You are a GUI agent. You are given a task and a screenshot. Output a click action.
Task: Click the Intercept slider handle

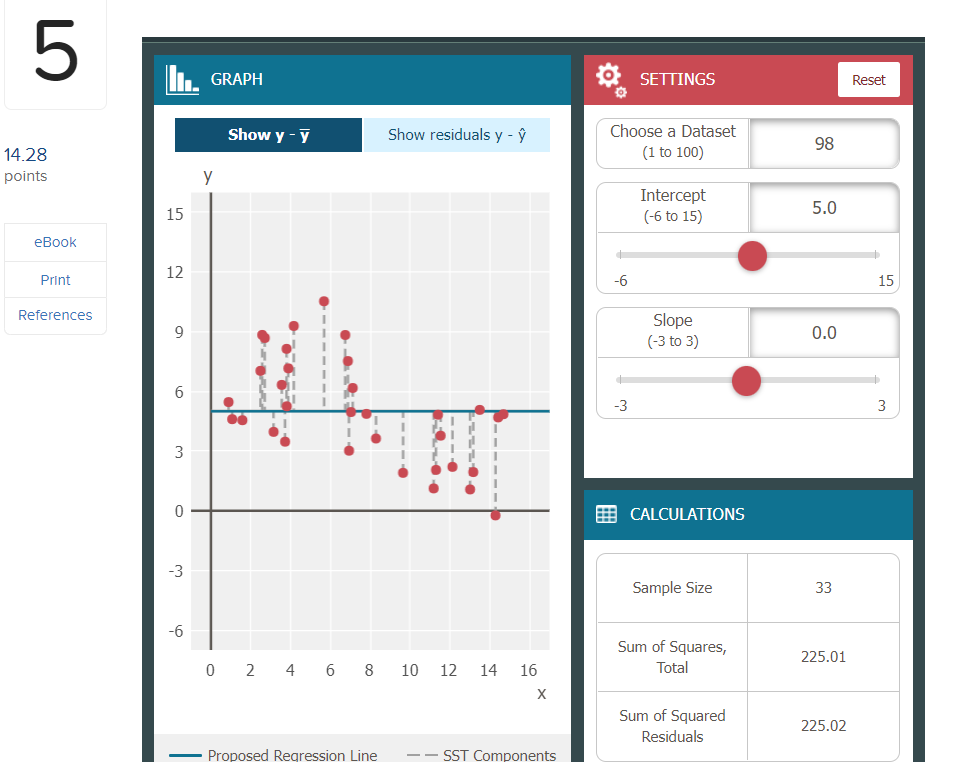point(751,256)
